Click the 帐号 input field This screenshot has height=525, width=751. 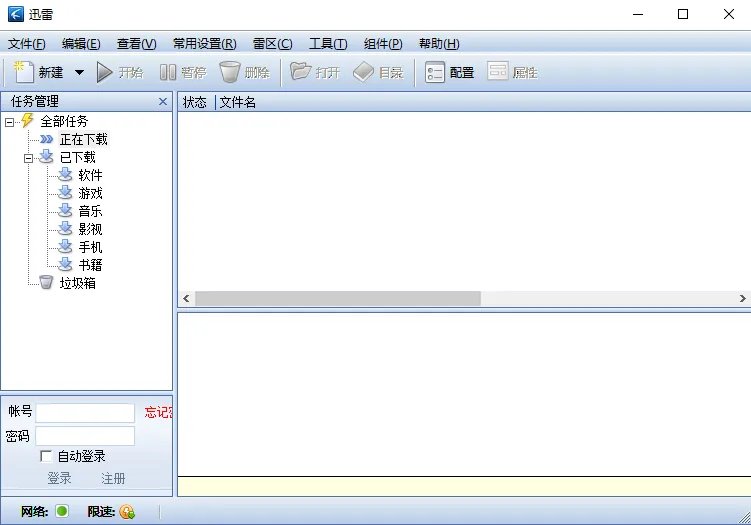click(x=86, y=413)
